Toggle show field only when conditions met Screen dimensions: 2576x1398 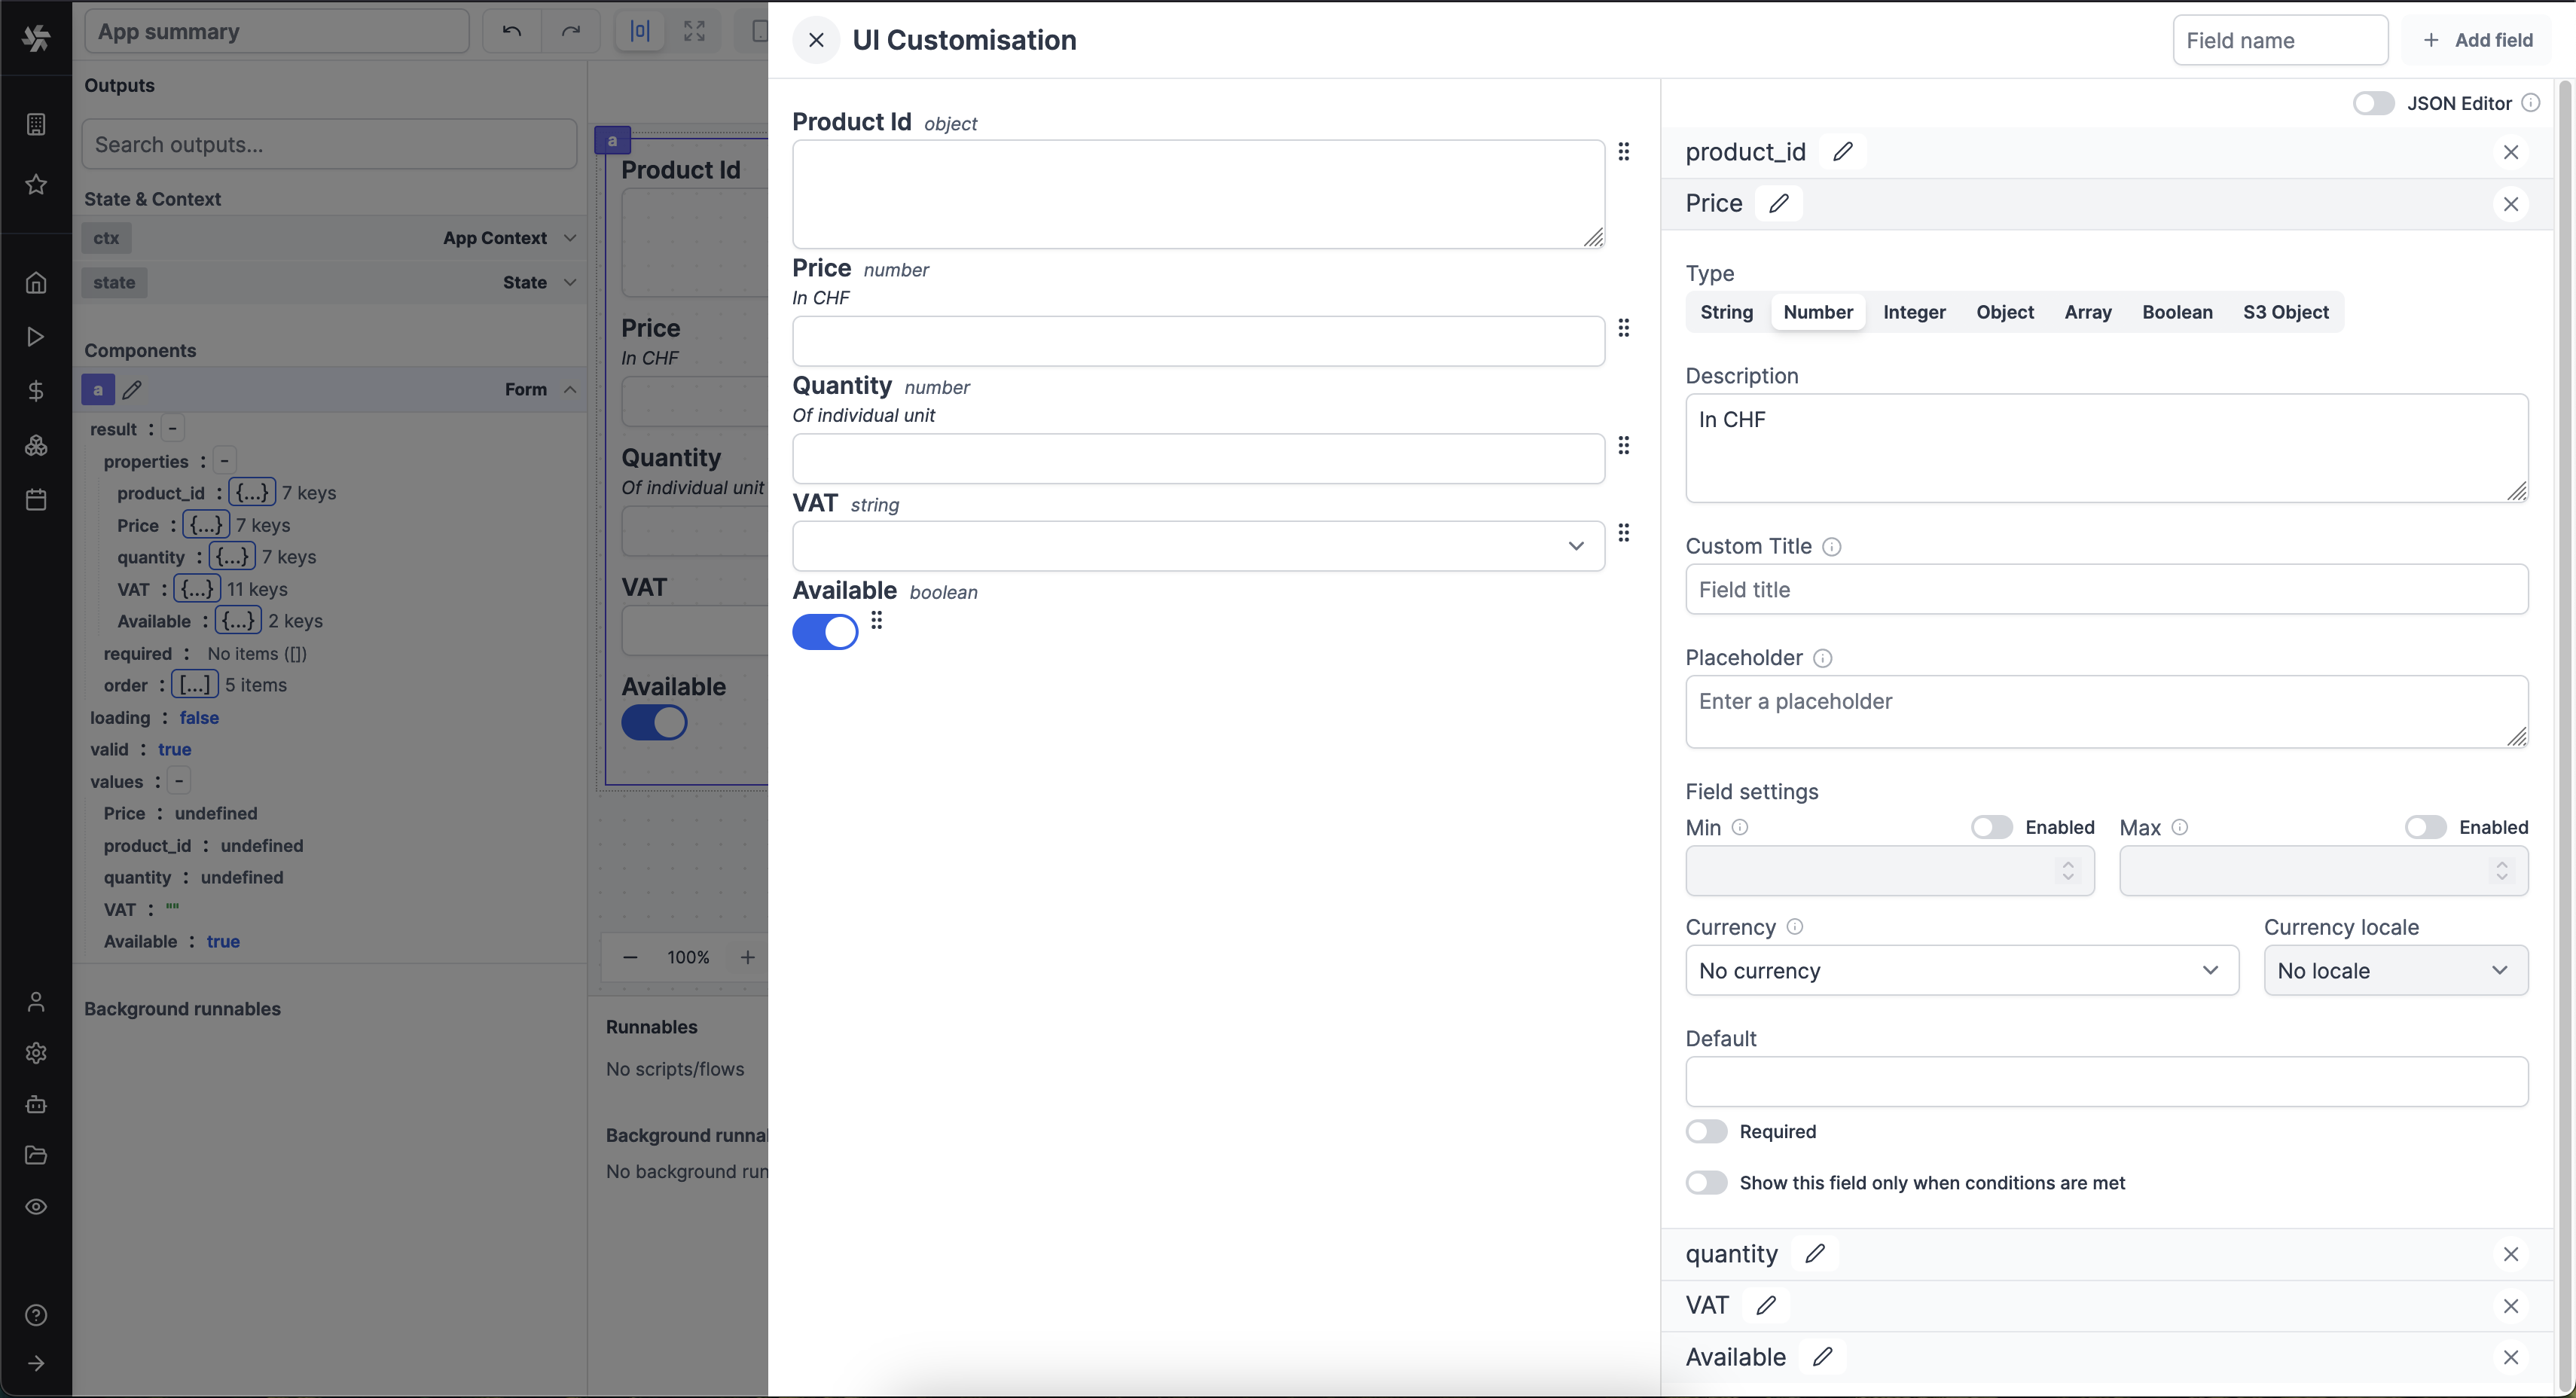click(x=1706, y=1183)
